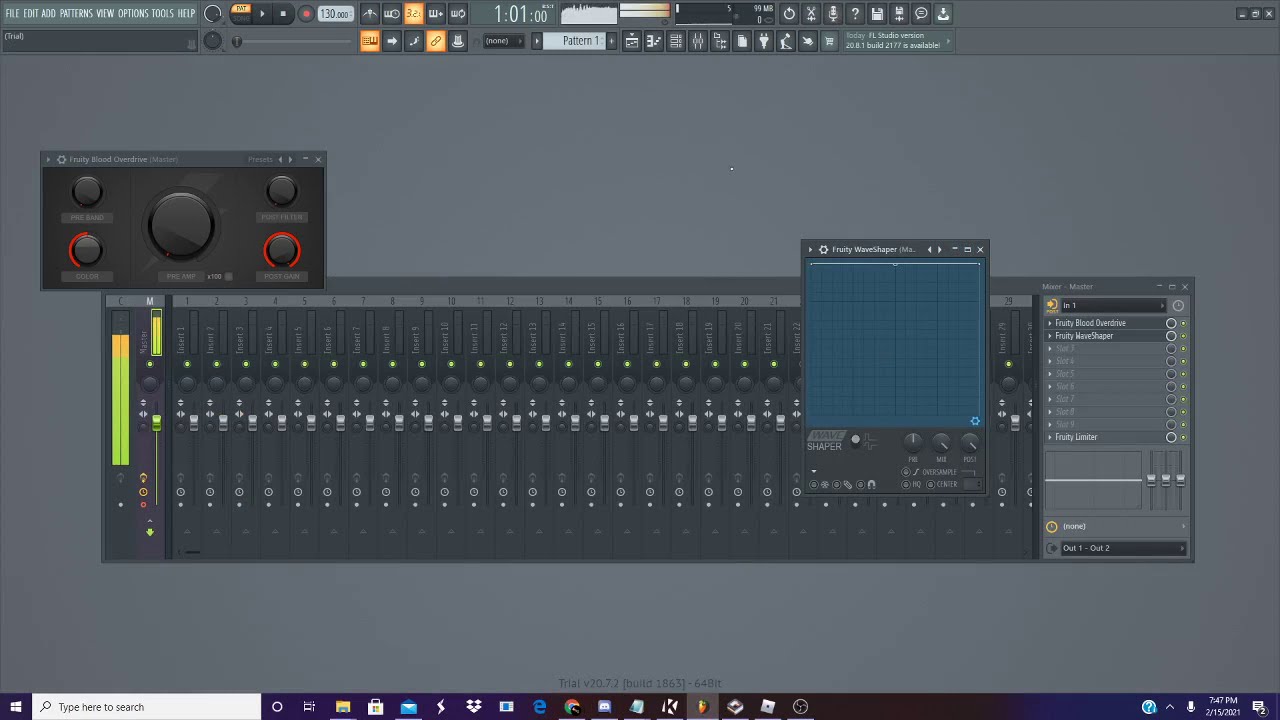Image resolution: width=1280 pixels, height=720 pixels.
Task: Click the Insert 1 volume fader
Action: (x=193, y=423)
